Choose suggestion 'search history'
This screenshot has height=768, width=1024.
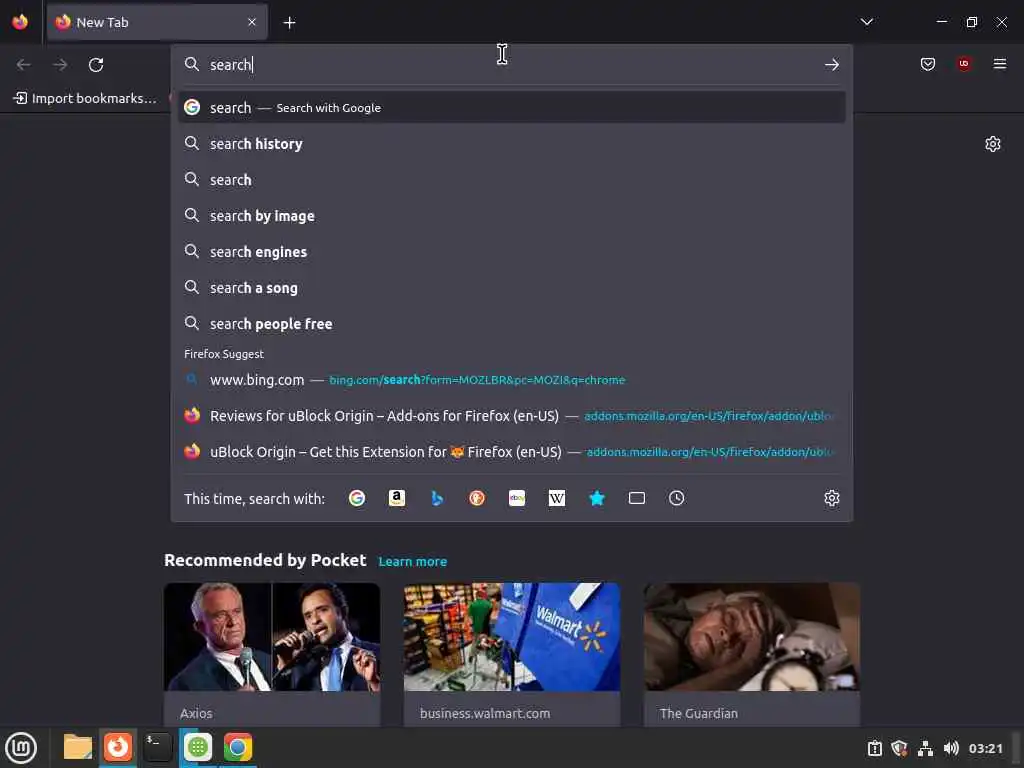511,144
